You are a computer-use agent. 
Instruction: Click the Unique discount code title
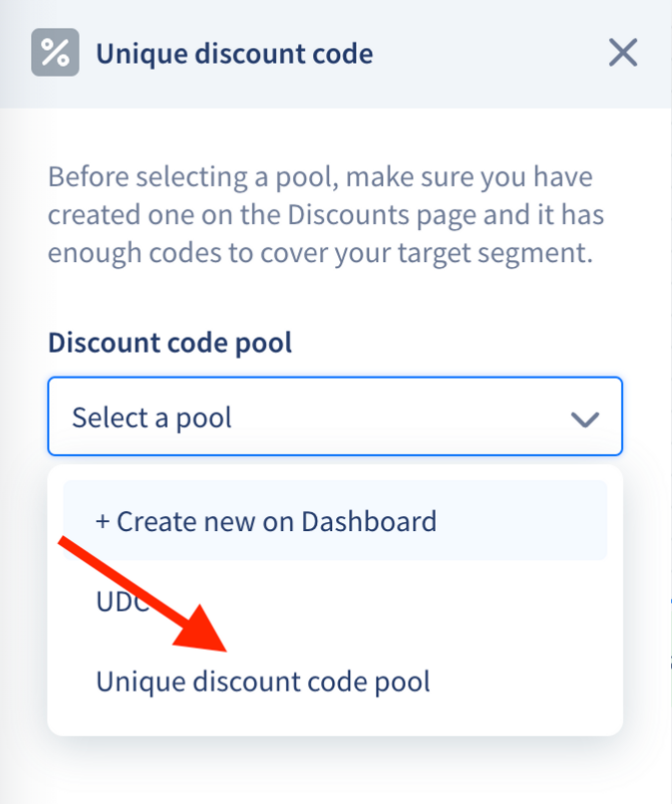(235, 54)
